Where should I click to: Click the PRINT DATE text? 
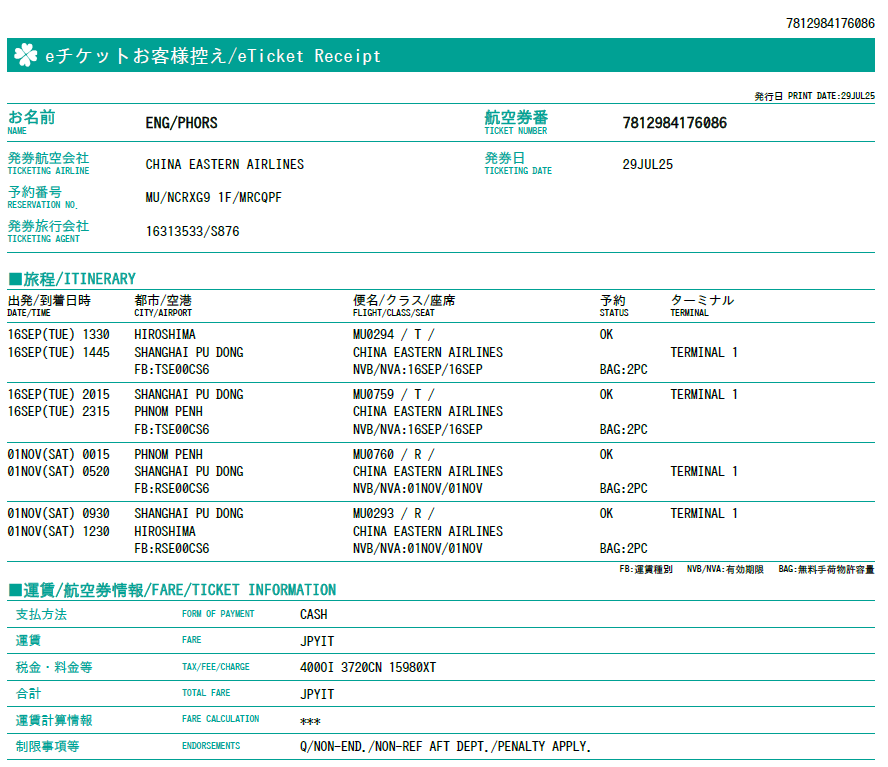(814, 96)
